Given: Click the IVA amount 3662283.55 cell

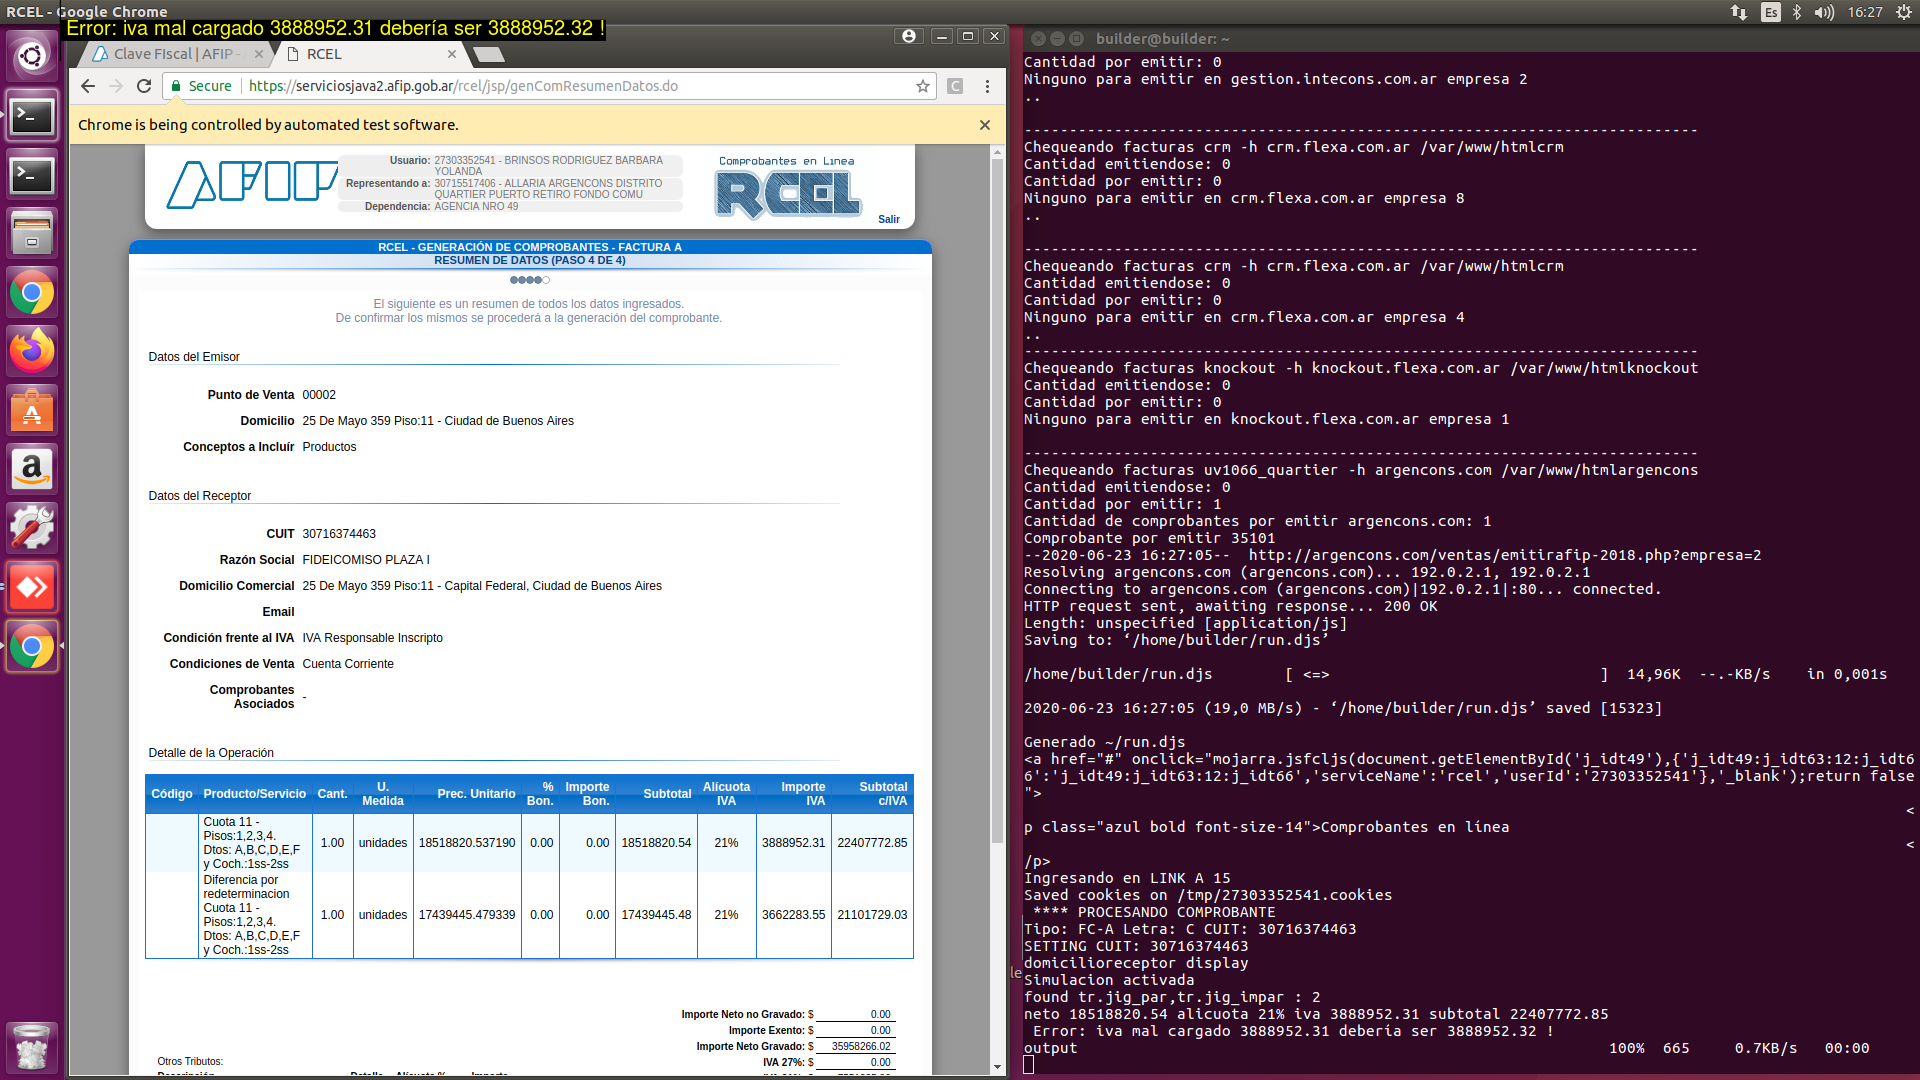Looking at the screenshot, I should pos(794,915).
